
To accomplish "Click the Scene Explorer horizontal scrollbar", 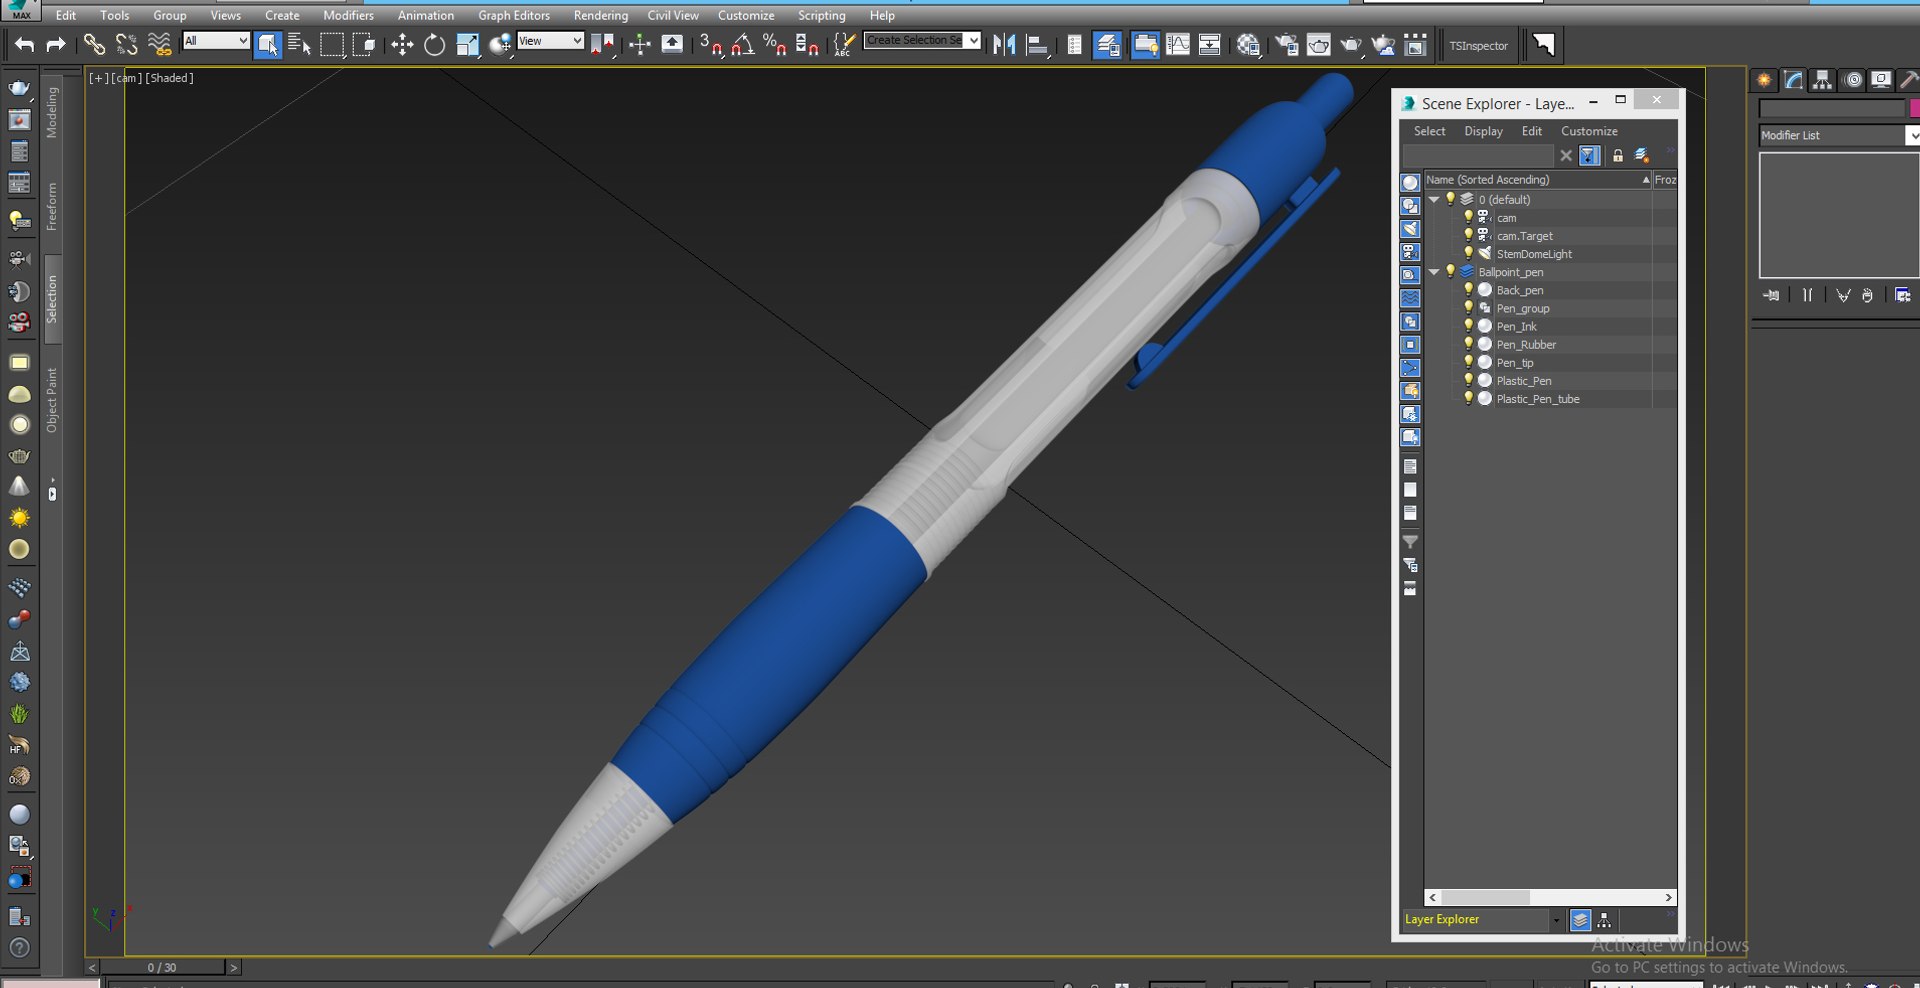I will pos(1550,897).
